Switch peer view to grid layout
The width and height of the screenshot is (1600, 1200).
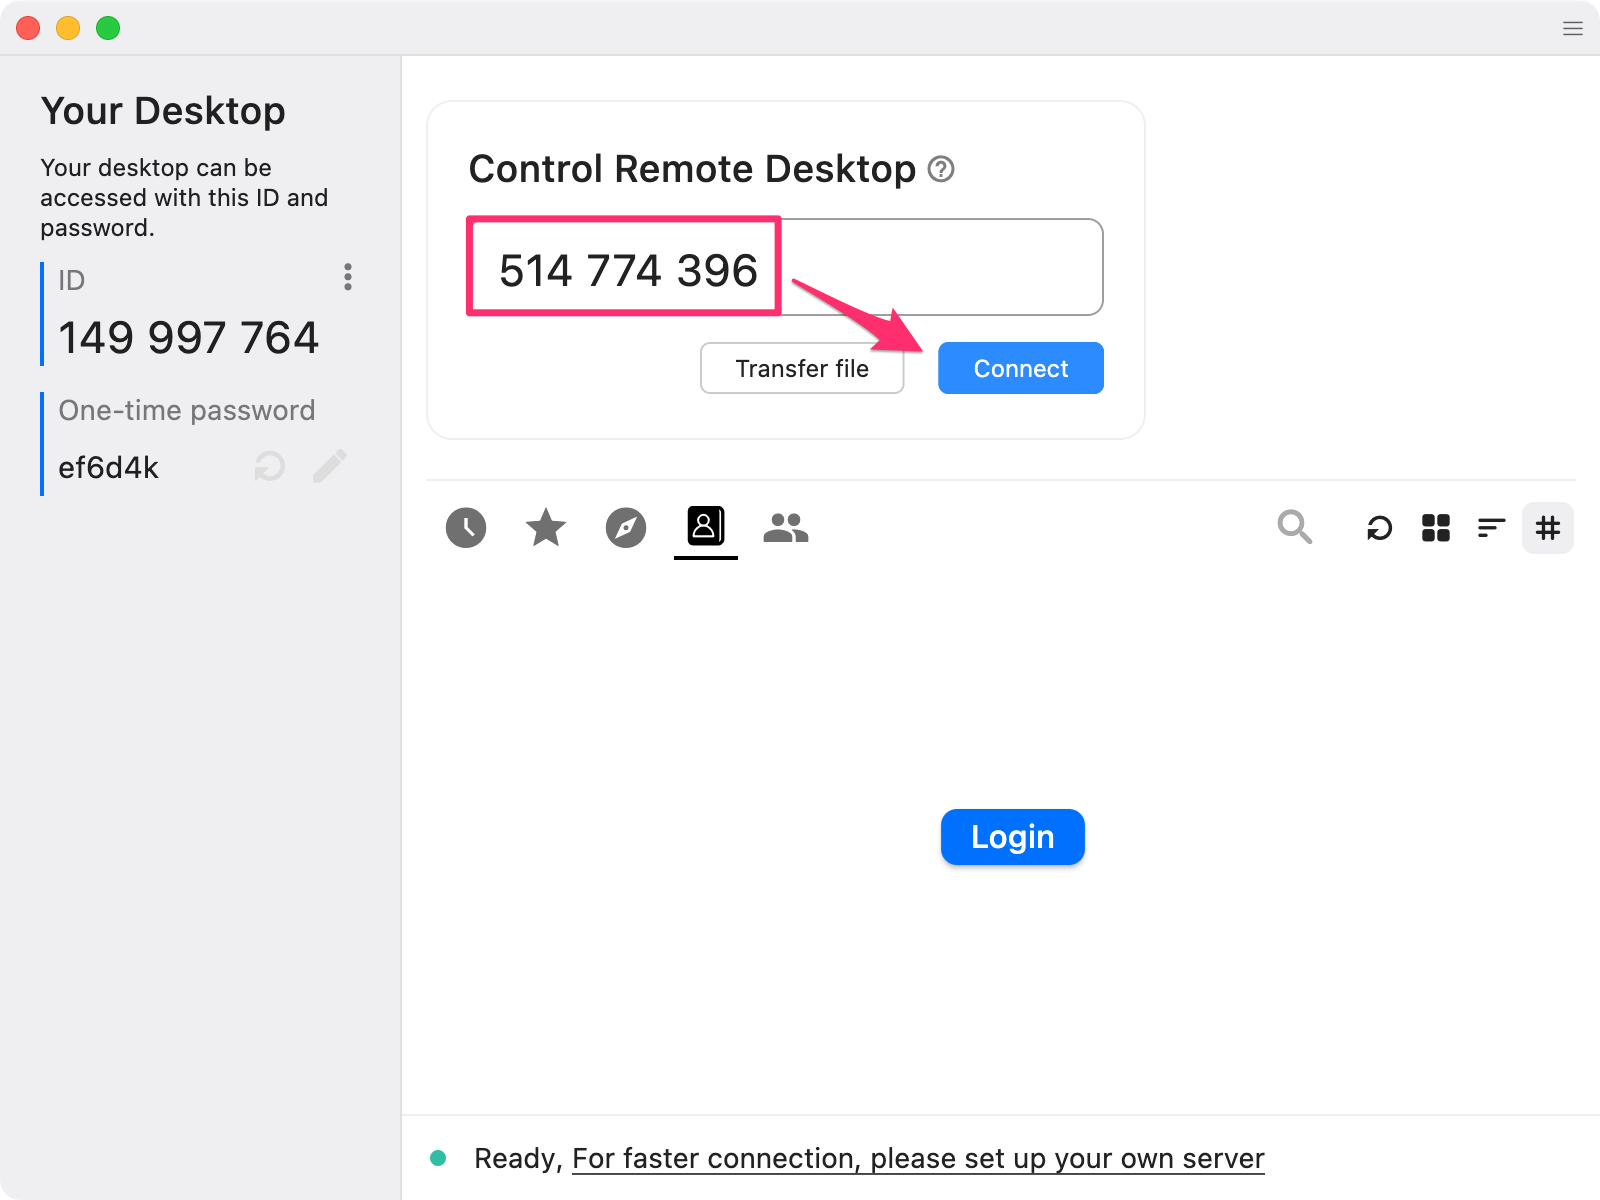(x=1435, y=527)
